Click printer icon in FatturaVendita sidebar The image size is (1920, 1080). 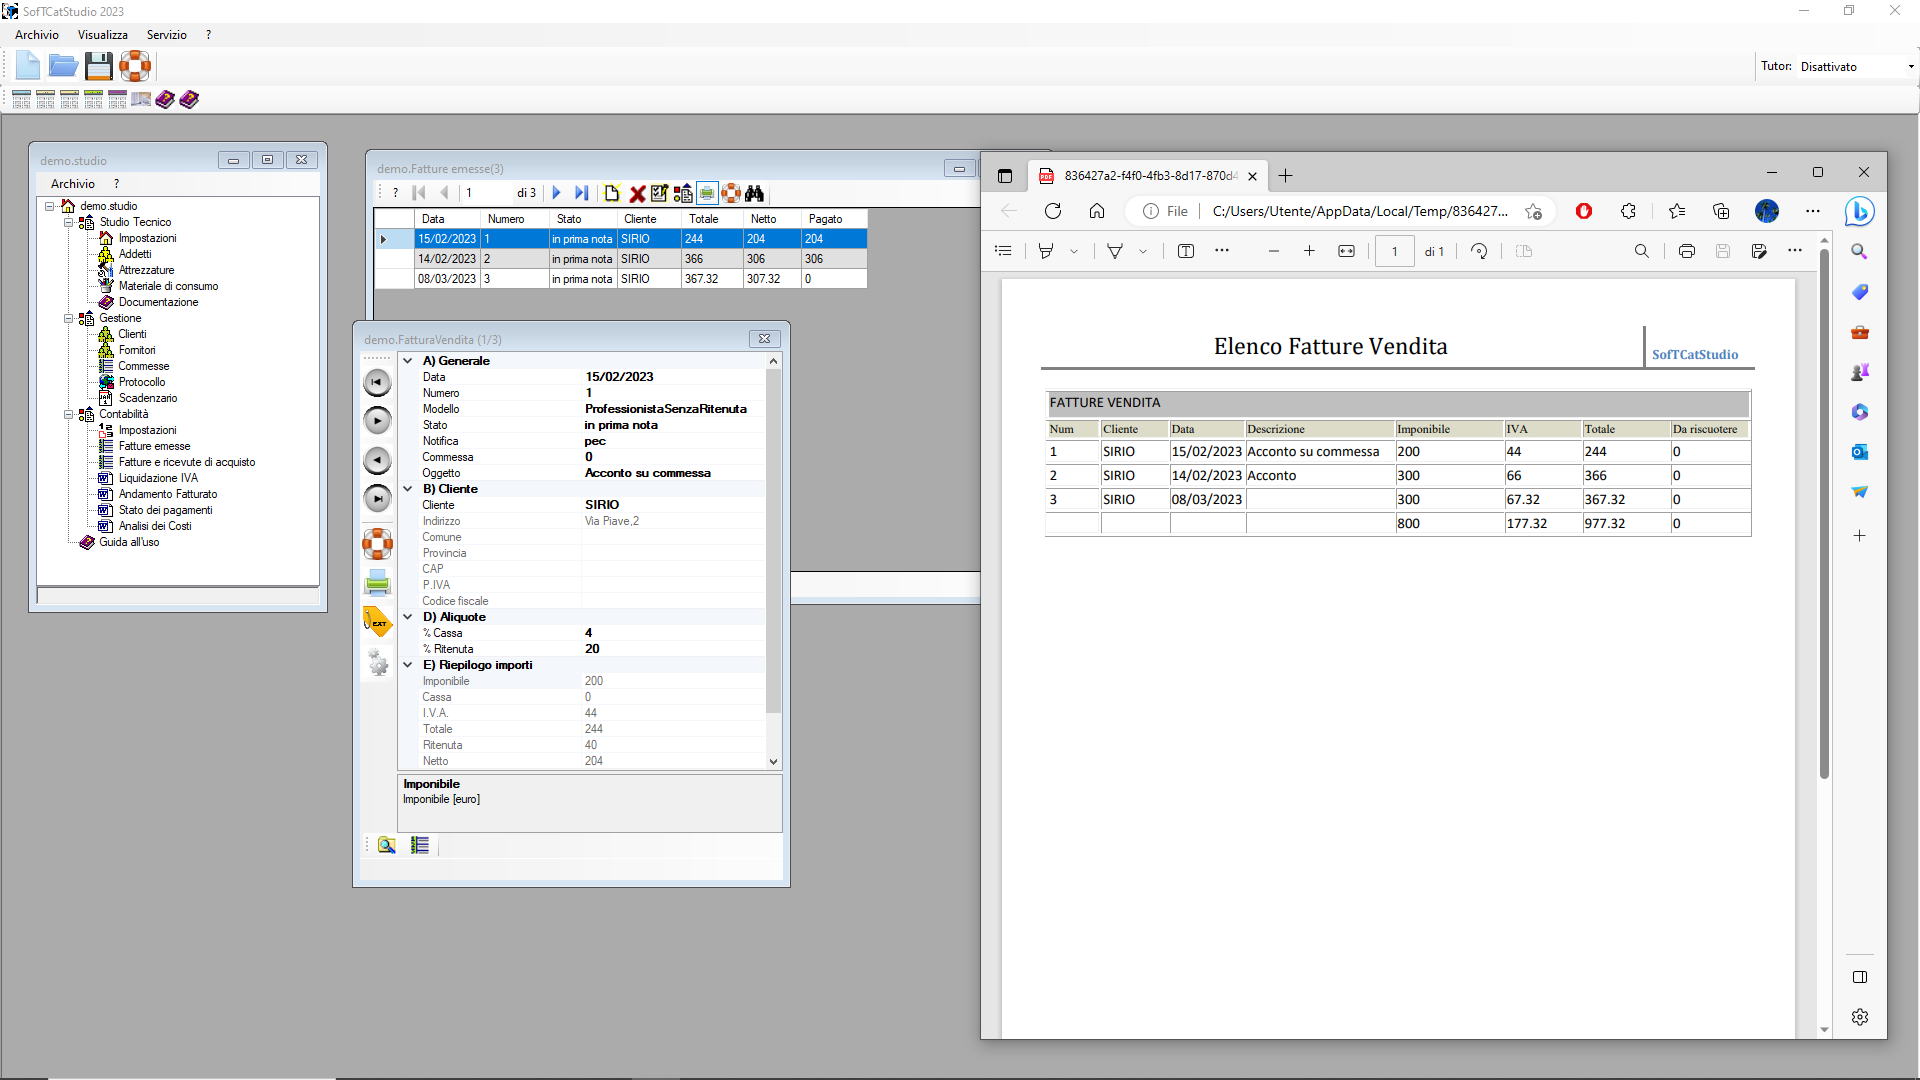click(x=378, y=582)
